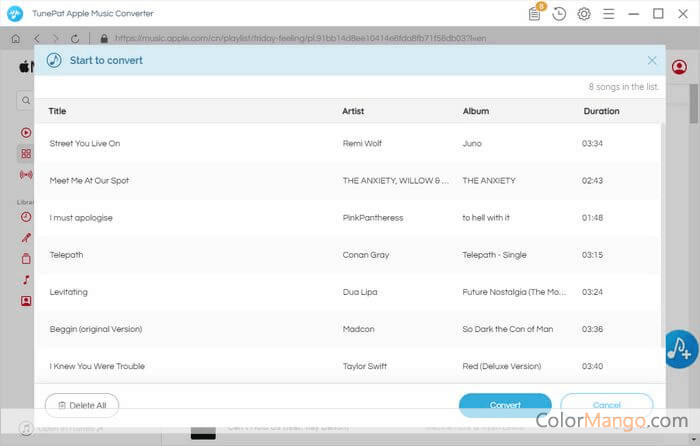Reload the page with refresh icon
The width and height of the screenshot is (700, 446).
coord(75,38)
